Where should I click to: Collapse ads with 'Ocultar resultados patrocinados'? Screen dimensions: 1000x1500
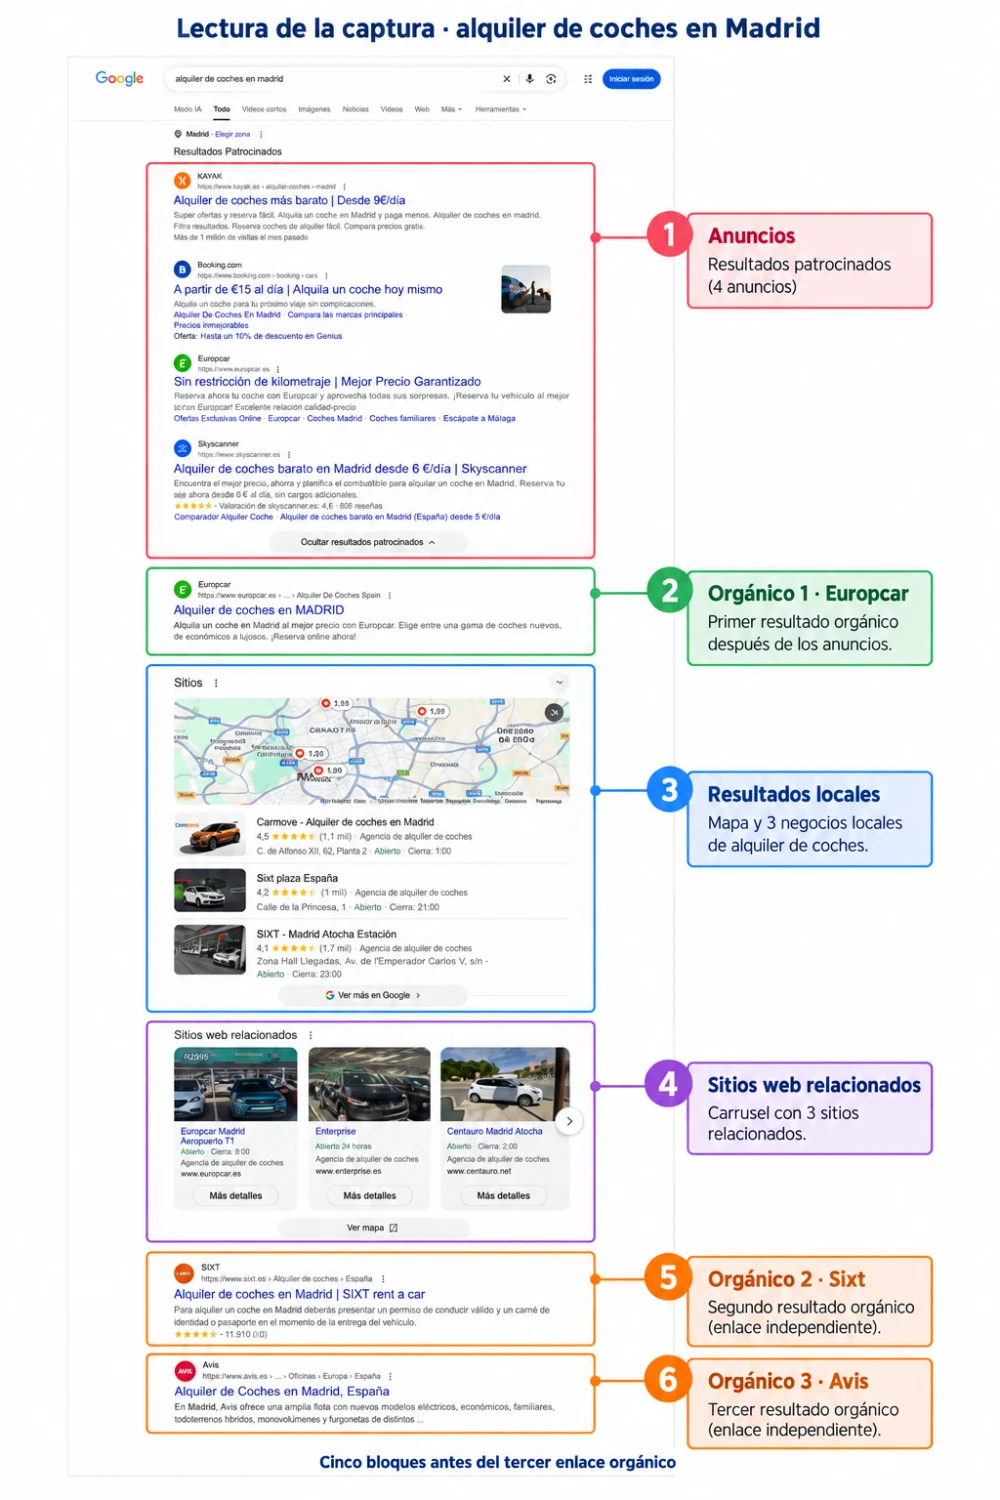(x=368, y=542)
